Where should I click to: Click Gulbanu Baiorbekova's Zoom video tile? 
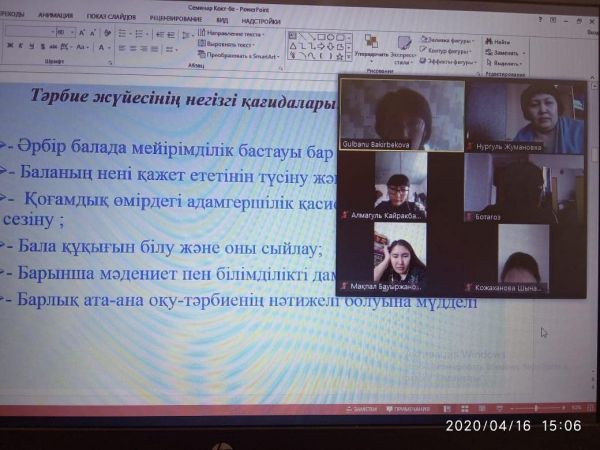click(403, 114)
